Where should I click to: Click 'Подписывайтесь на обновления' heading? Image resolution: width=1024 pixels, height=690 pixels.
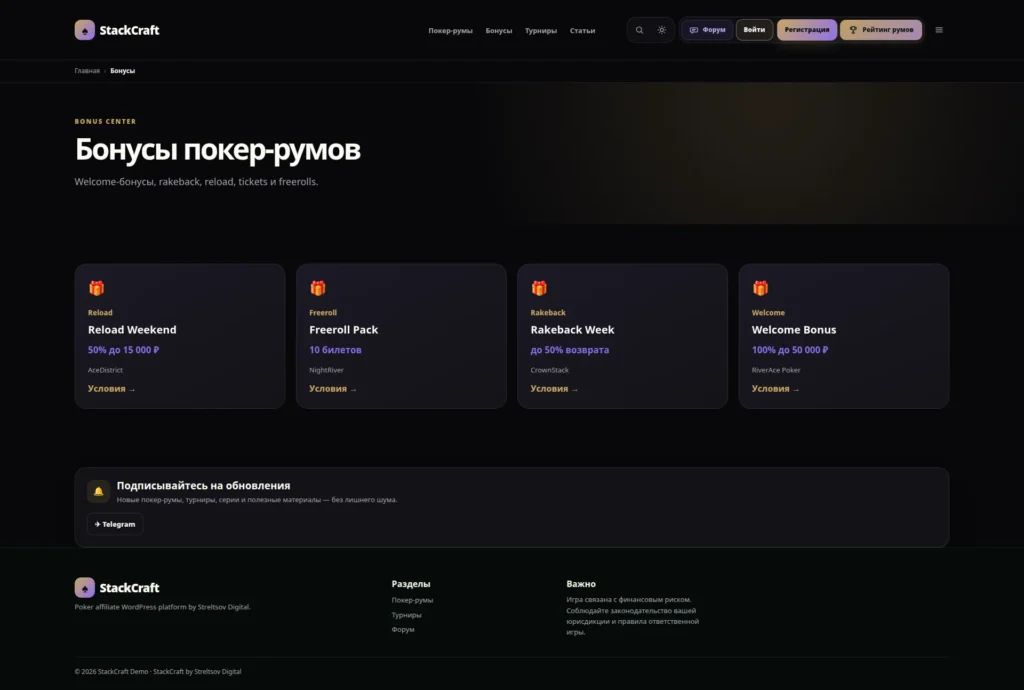coord(204,486)
